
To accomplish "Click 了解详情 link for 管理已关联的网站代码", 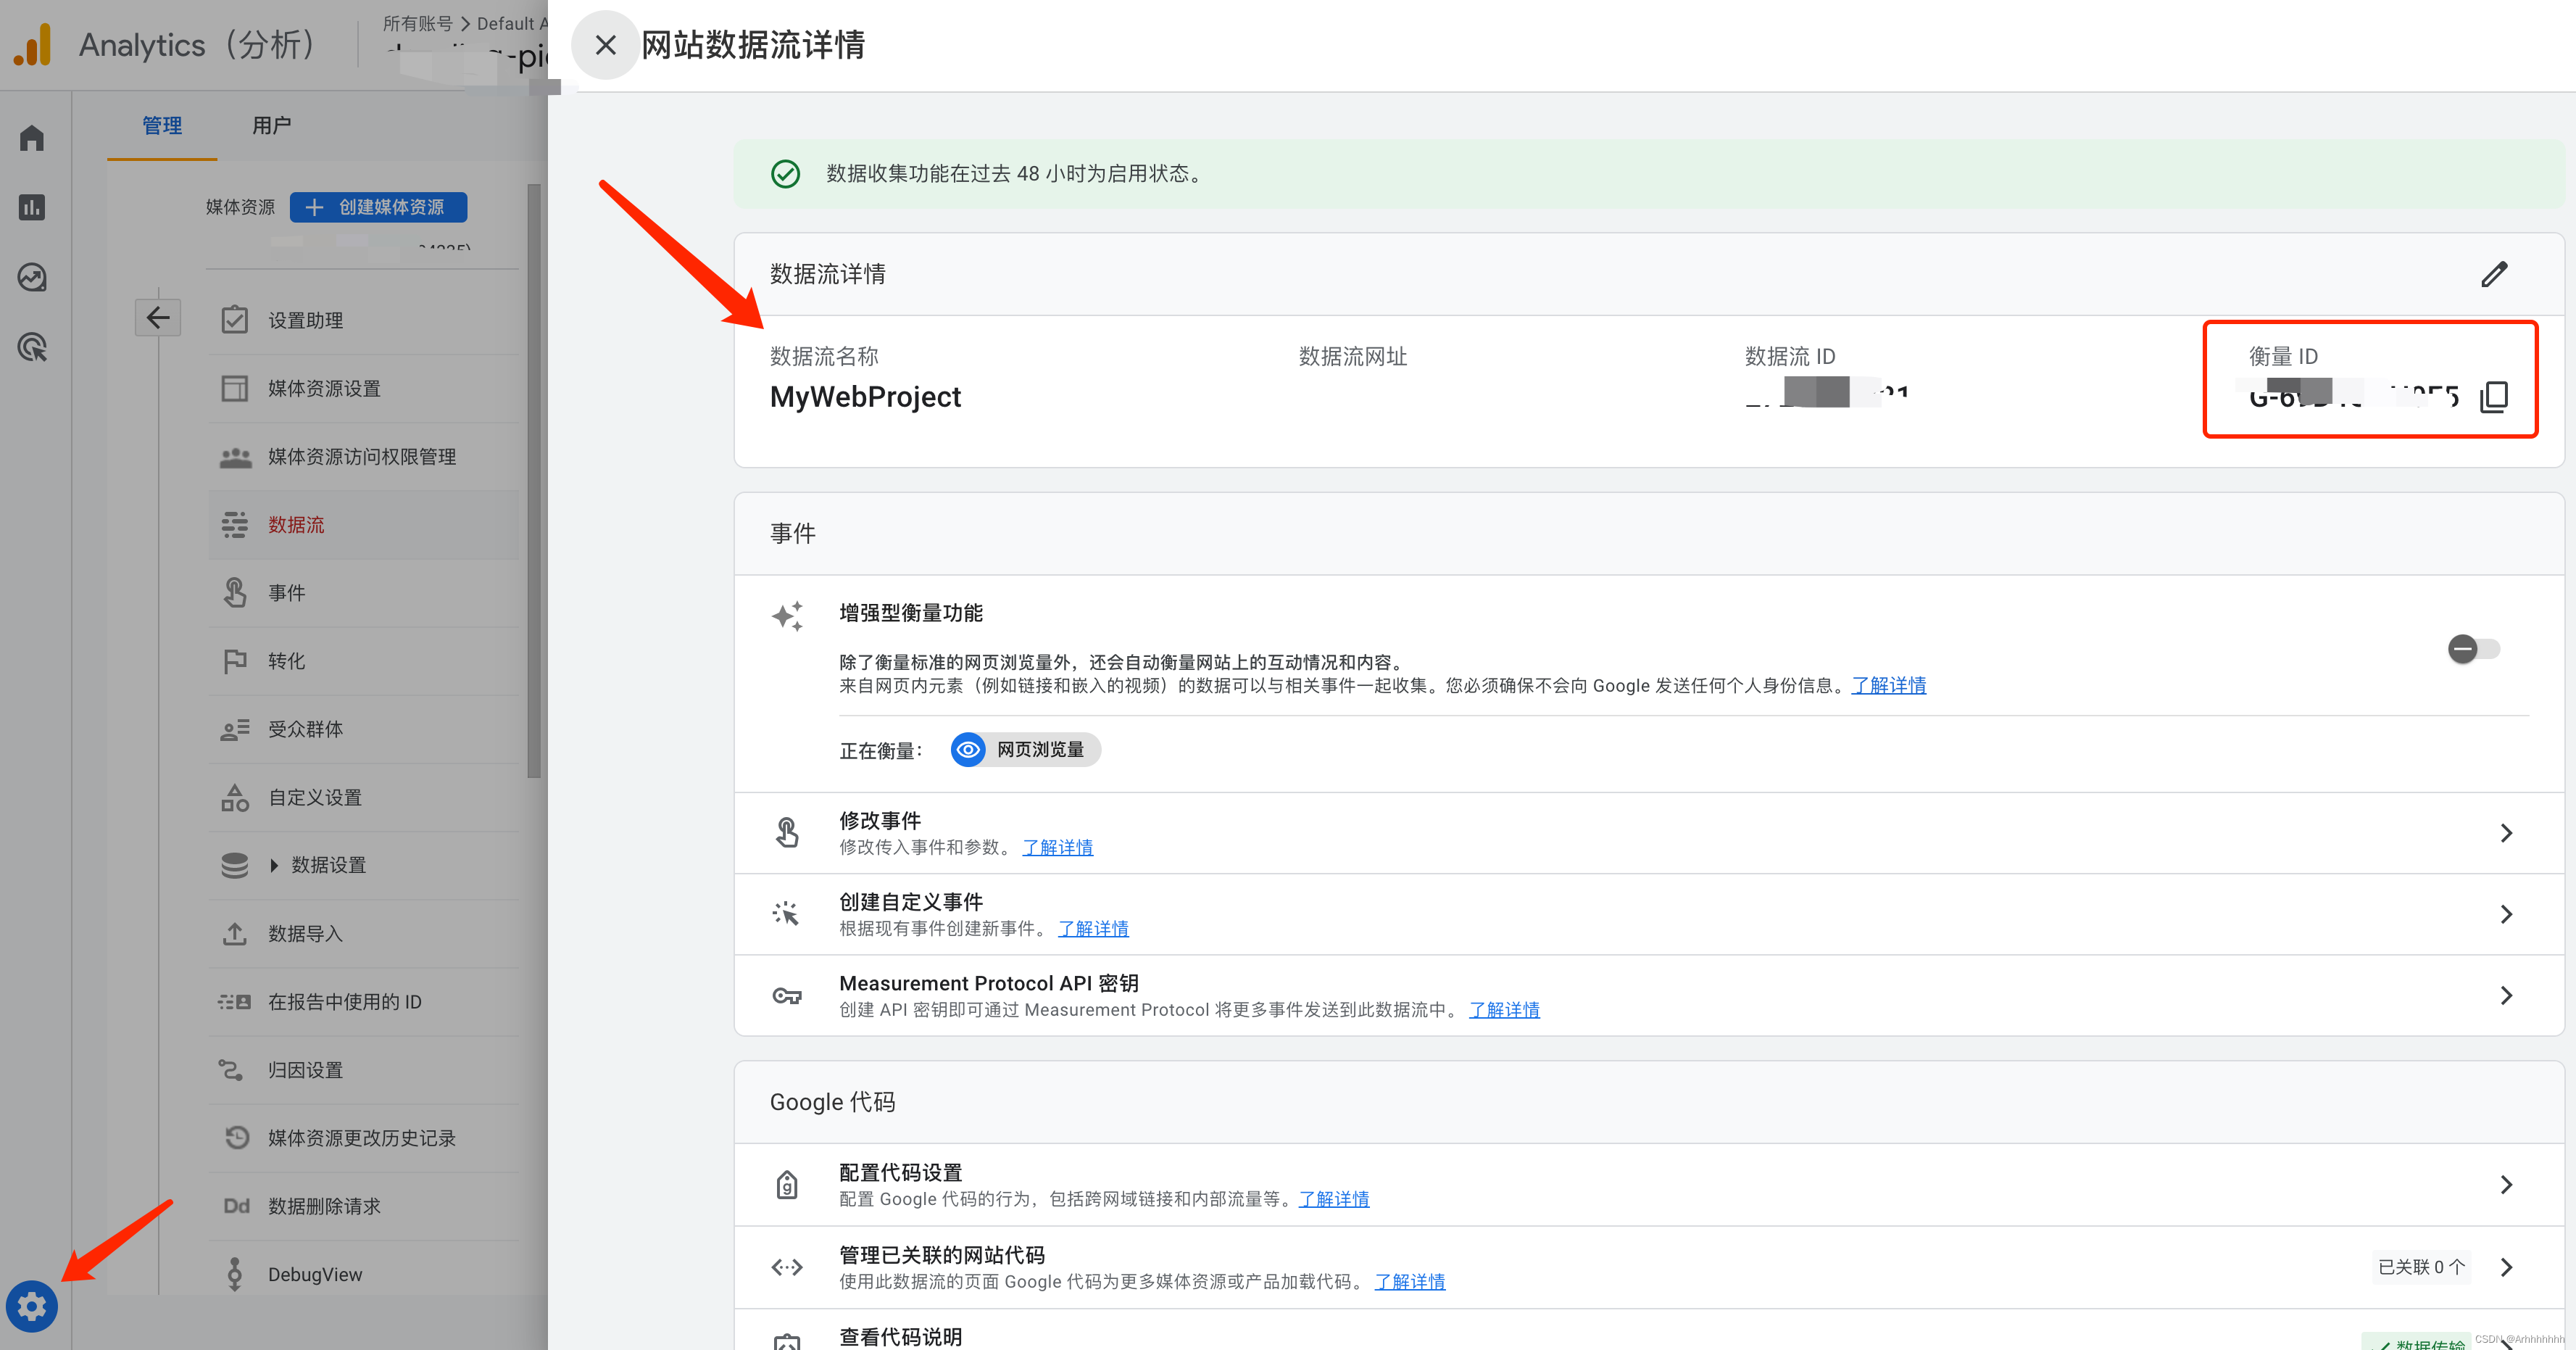I will (x=1410, y=1281).
